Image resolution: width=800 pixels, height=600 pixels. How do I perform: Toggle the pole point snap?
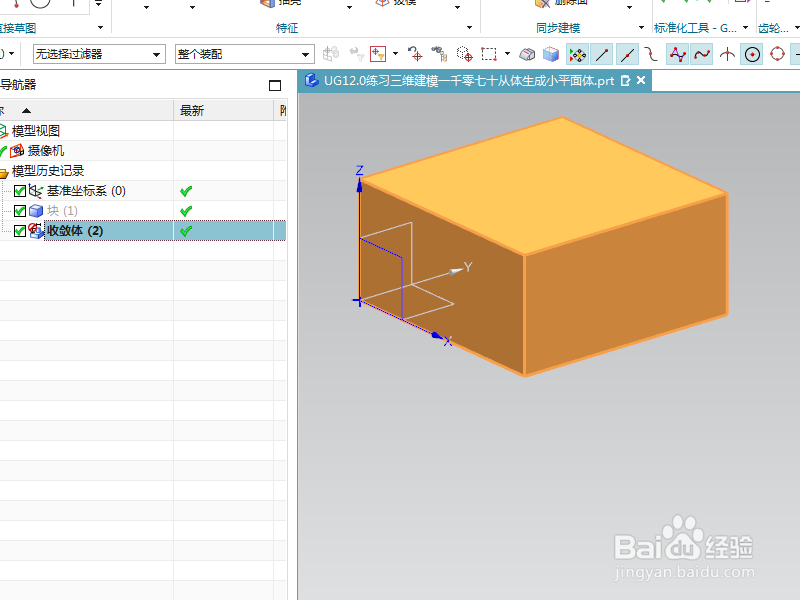click(677, 54)
